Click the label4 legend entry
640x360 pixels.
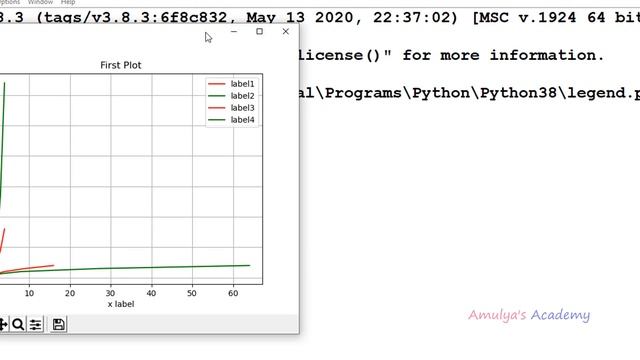pos(242,120)
